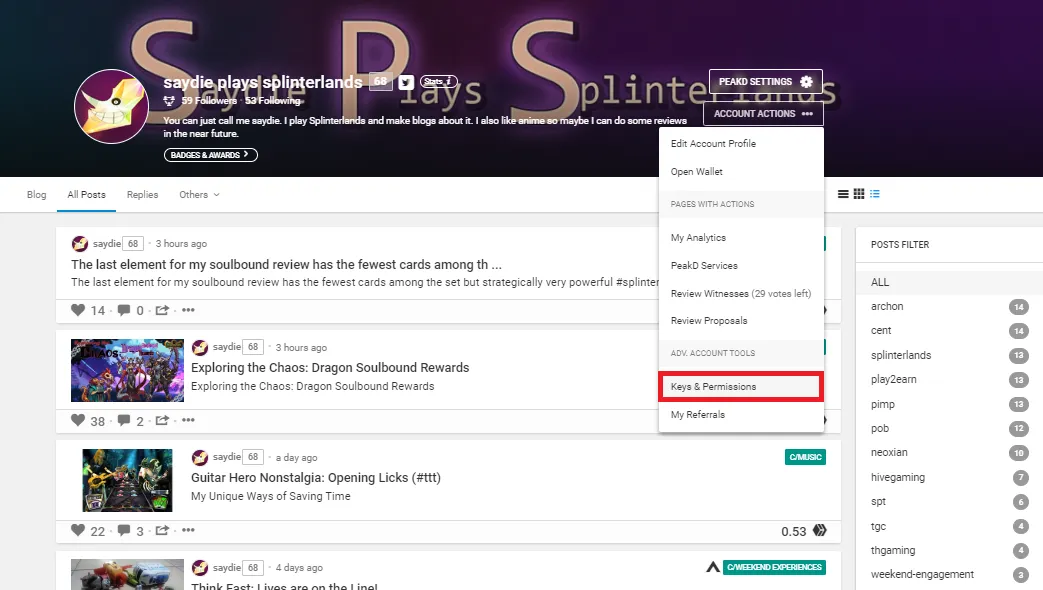Open Exploring the Chaos: Dragon Soulbound Rewards title
This screenshot has width=1043, height=590.
click(330, 368)
